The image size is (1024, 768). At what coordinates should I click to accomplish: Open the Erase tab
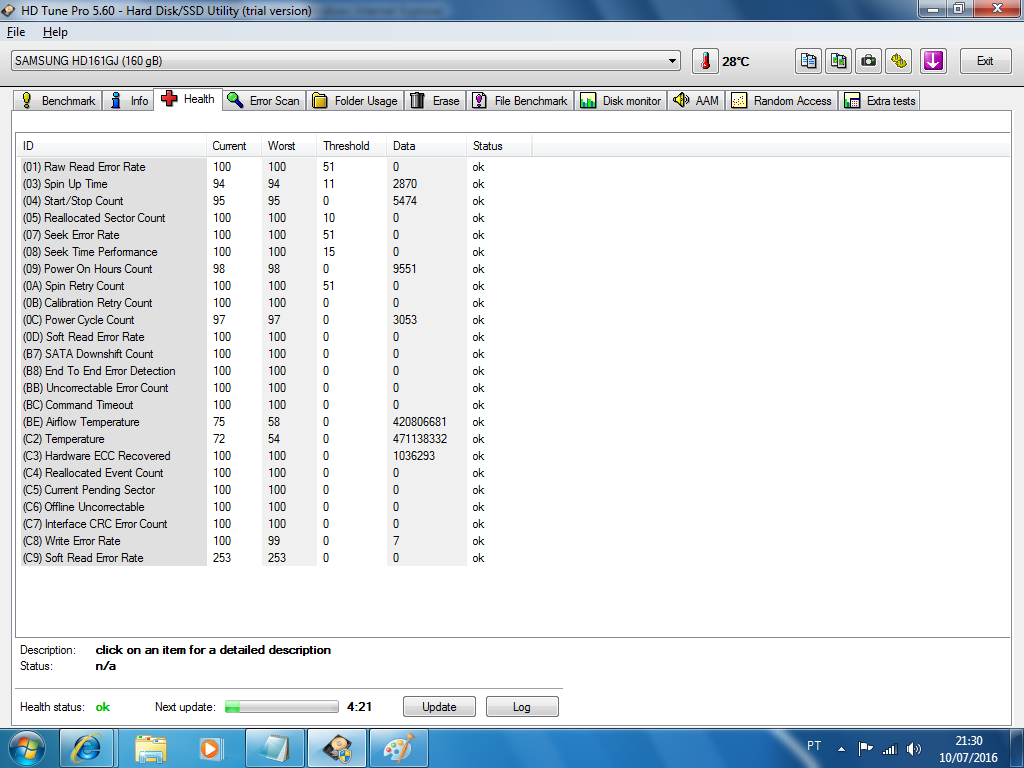435,101
